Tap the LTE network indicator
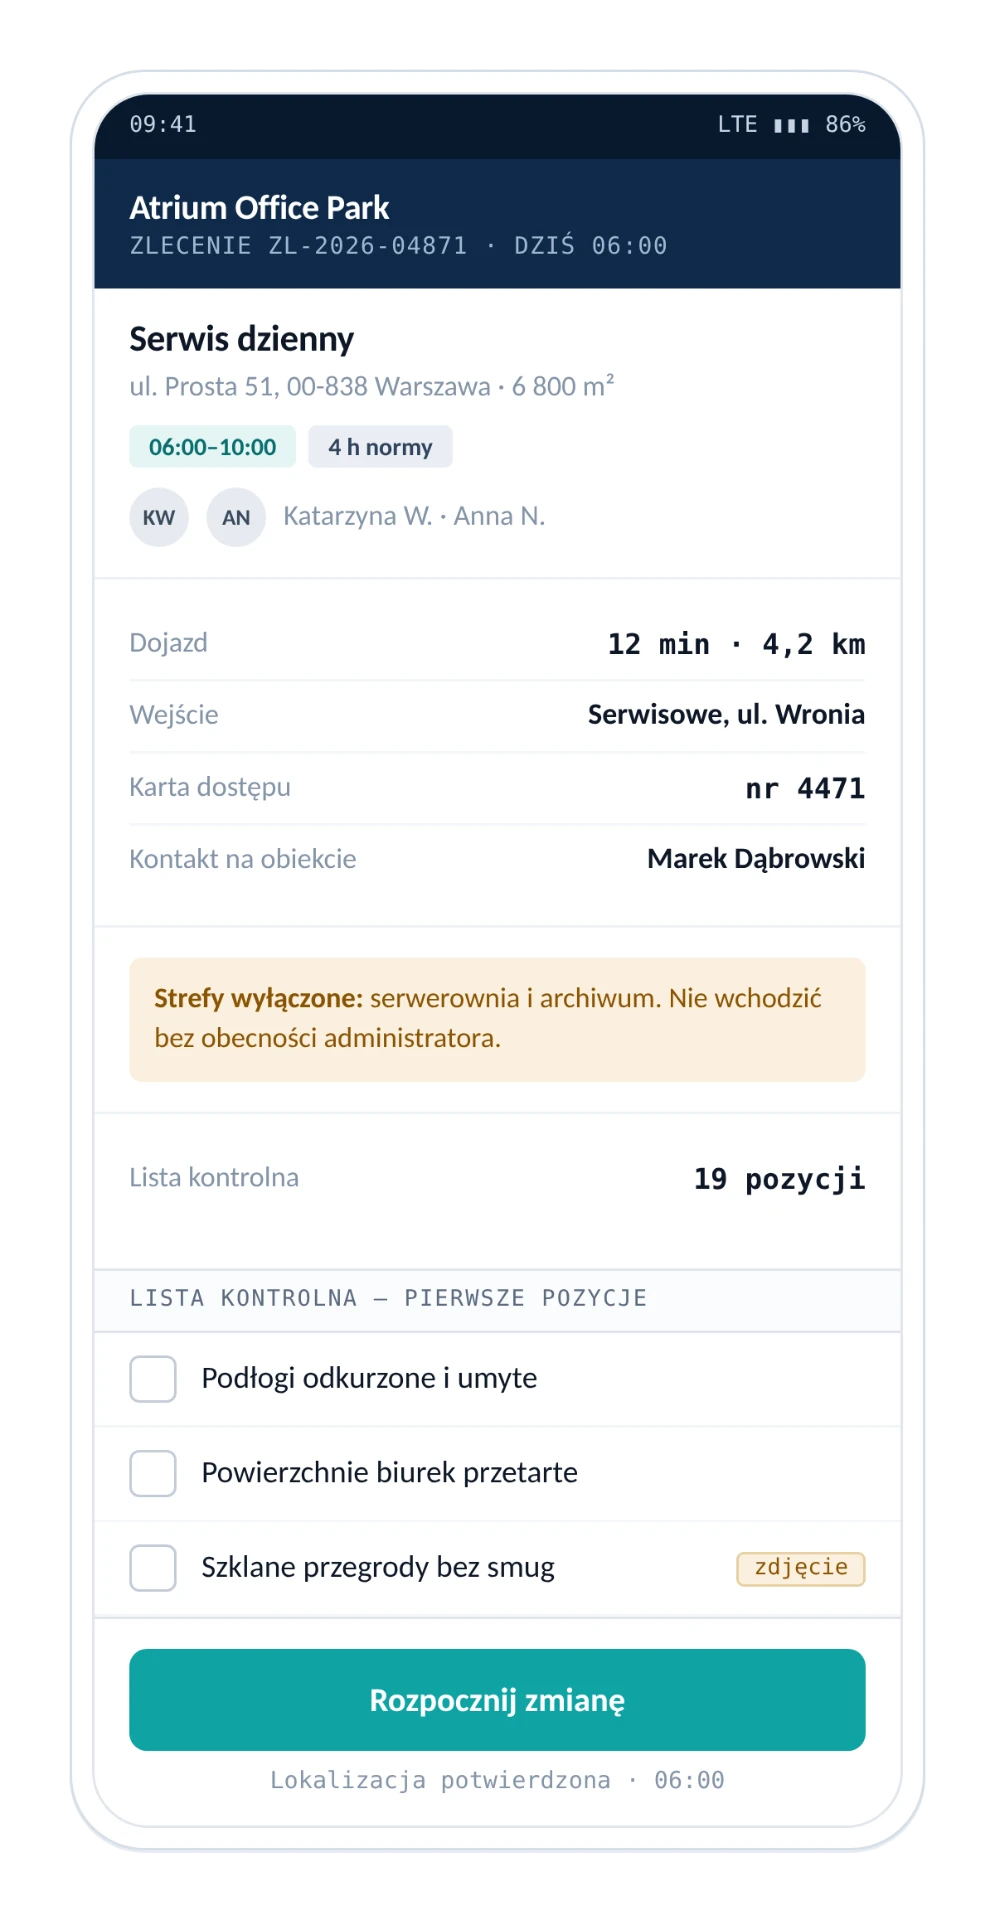The height and width of the screenshot is (1920, 995). click(737, 125)
